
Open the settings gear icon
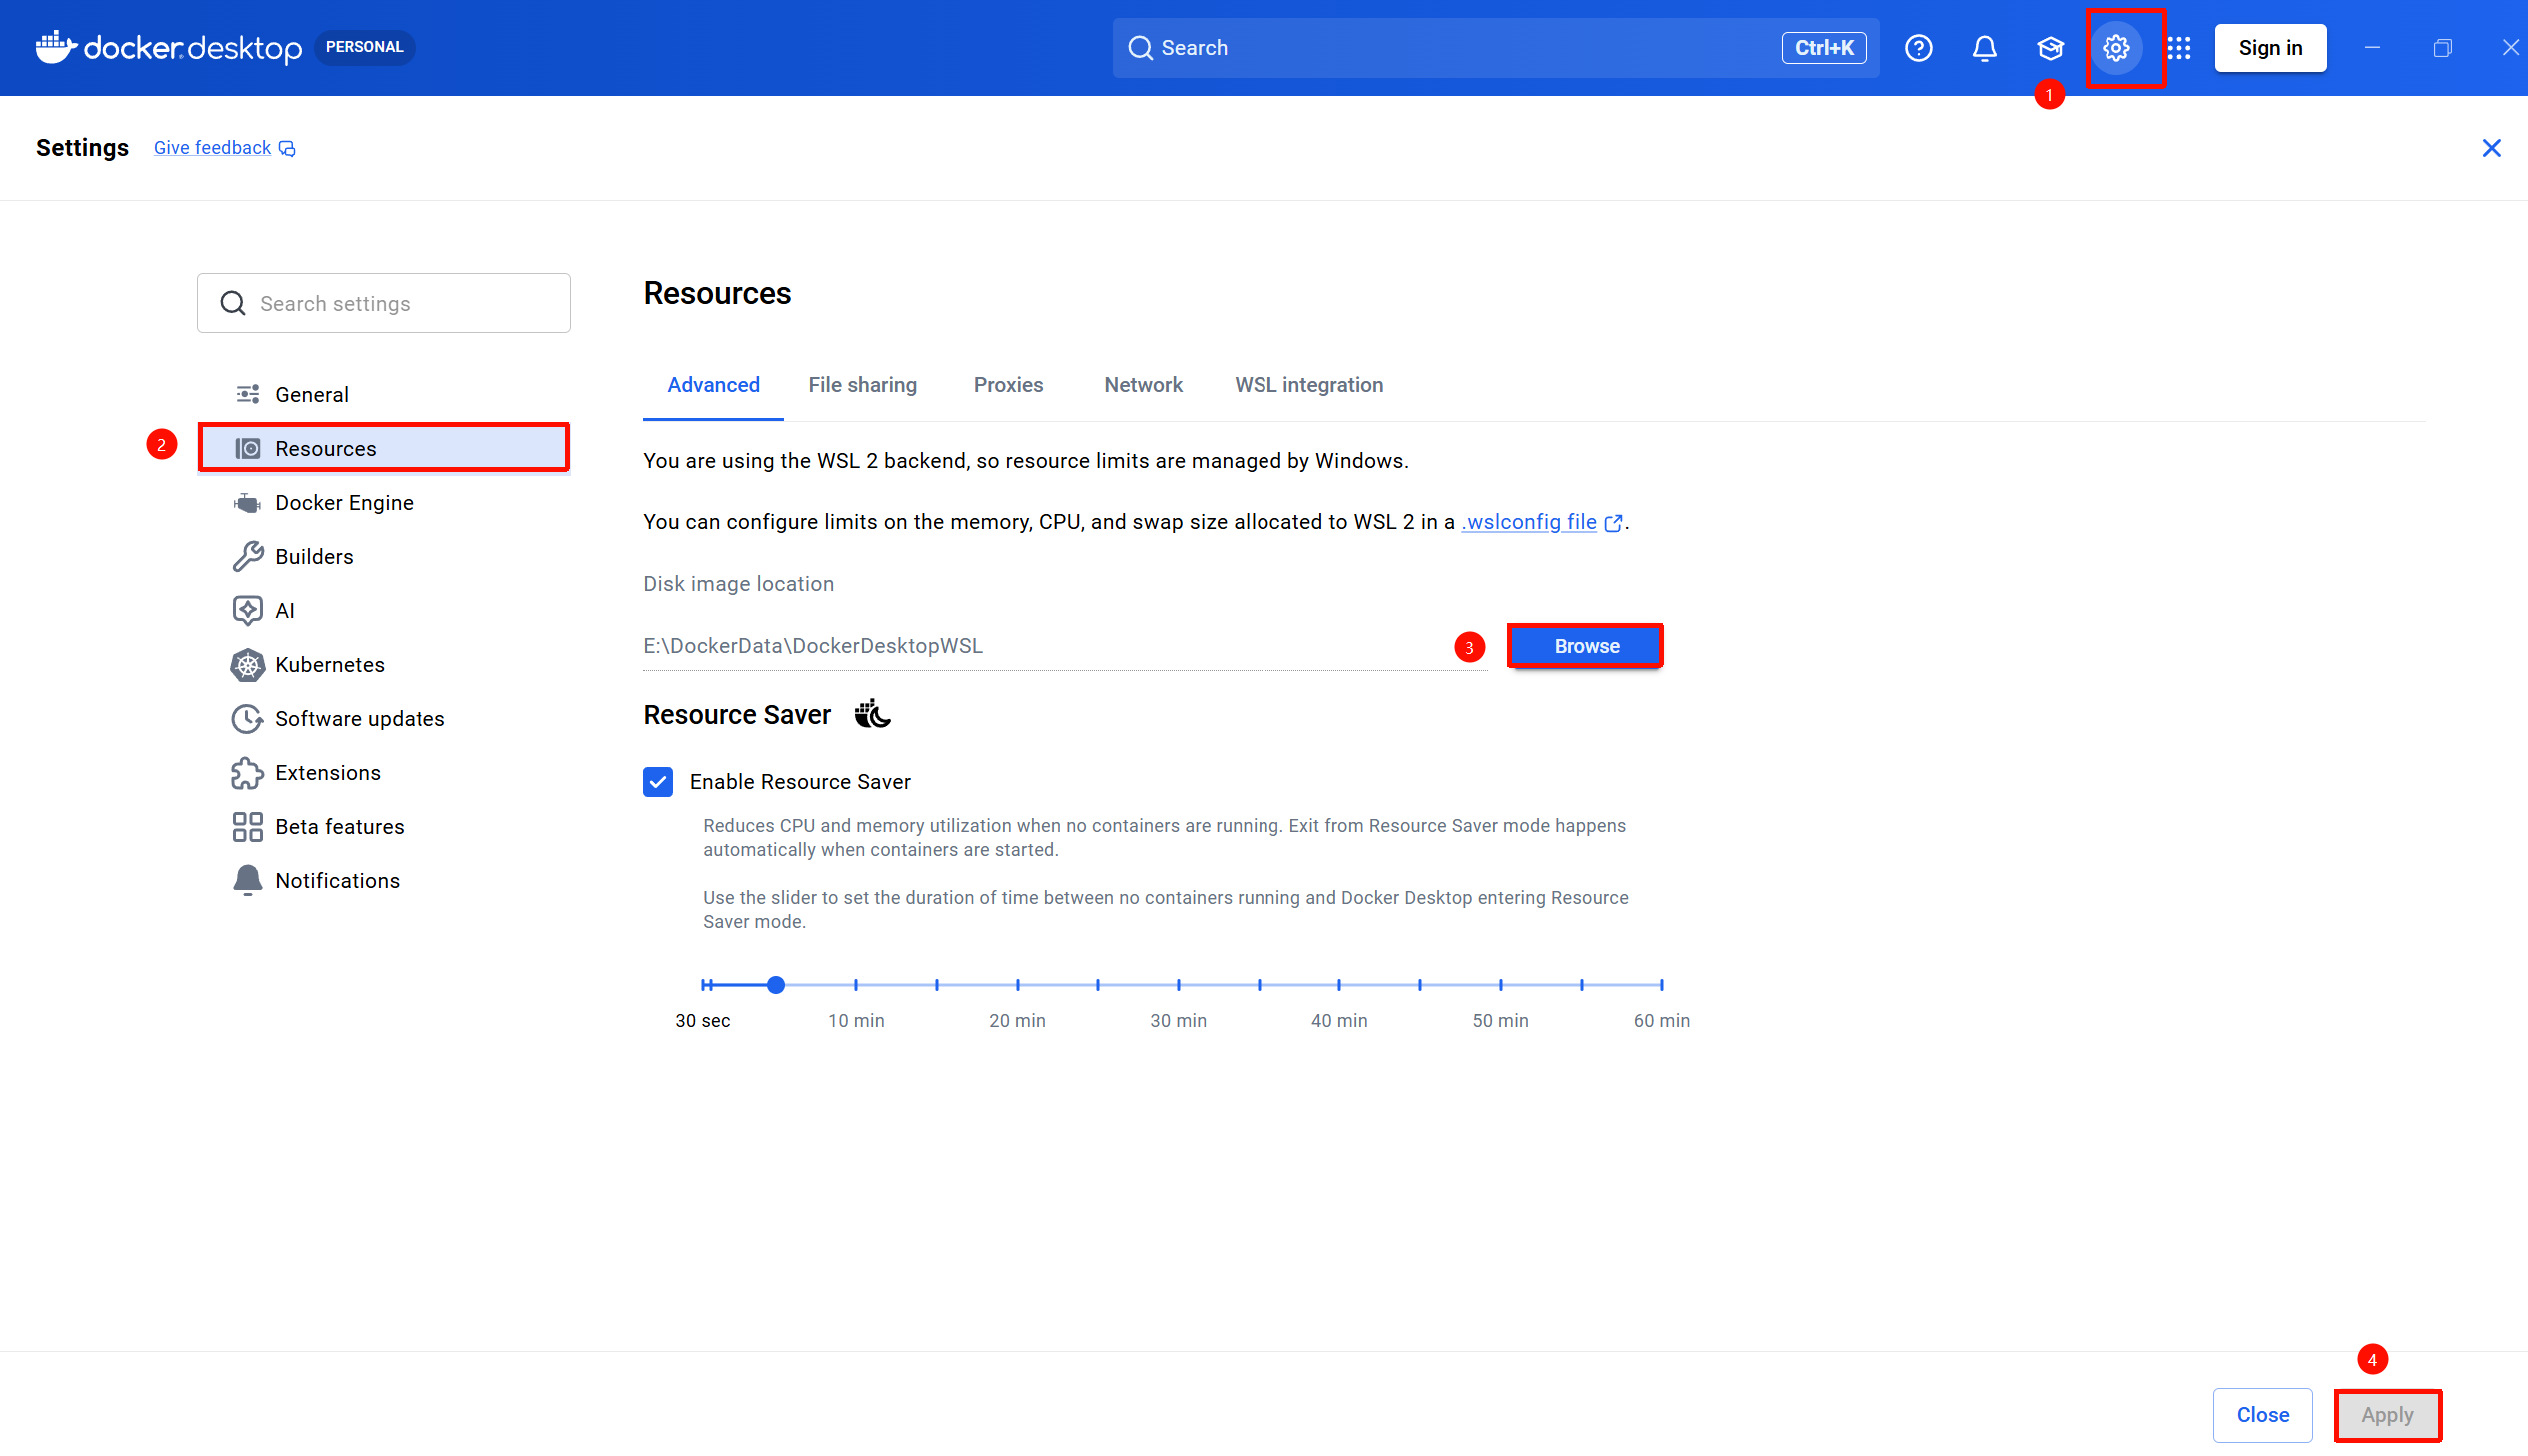(2115, 48)
